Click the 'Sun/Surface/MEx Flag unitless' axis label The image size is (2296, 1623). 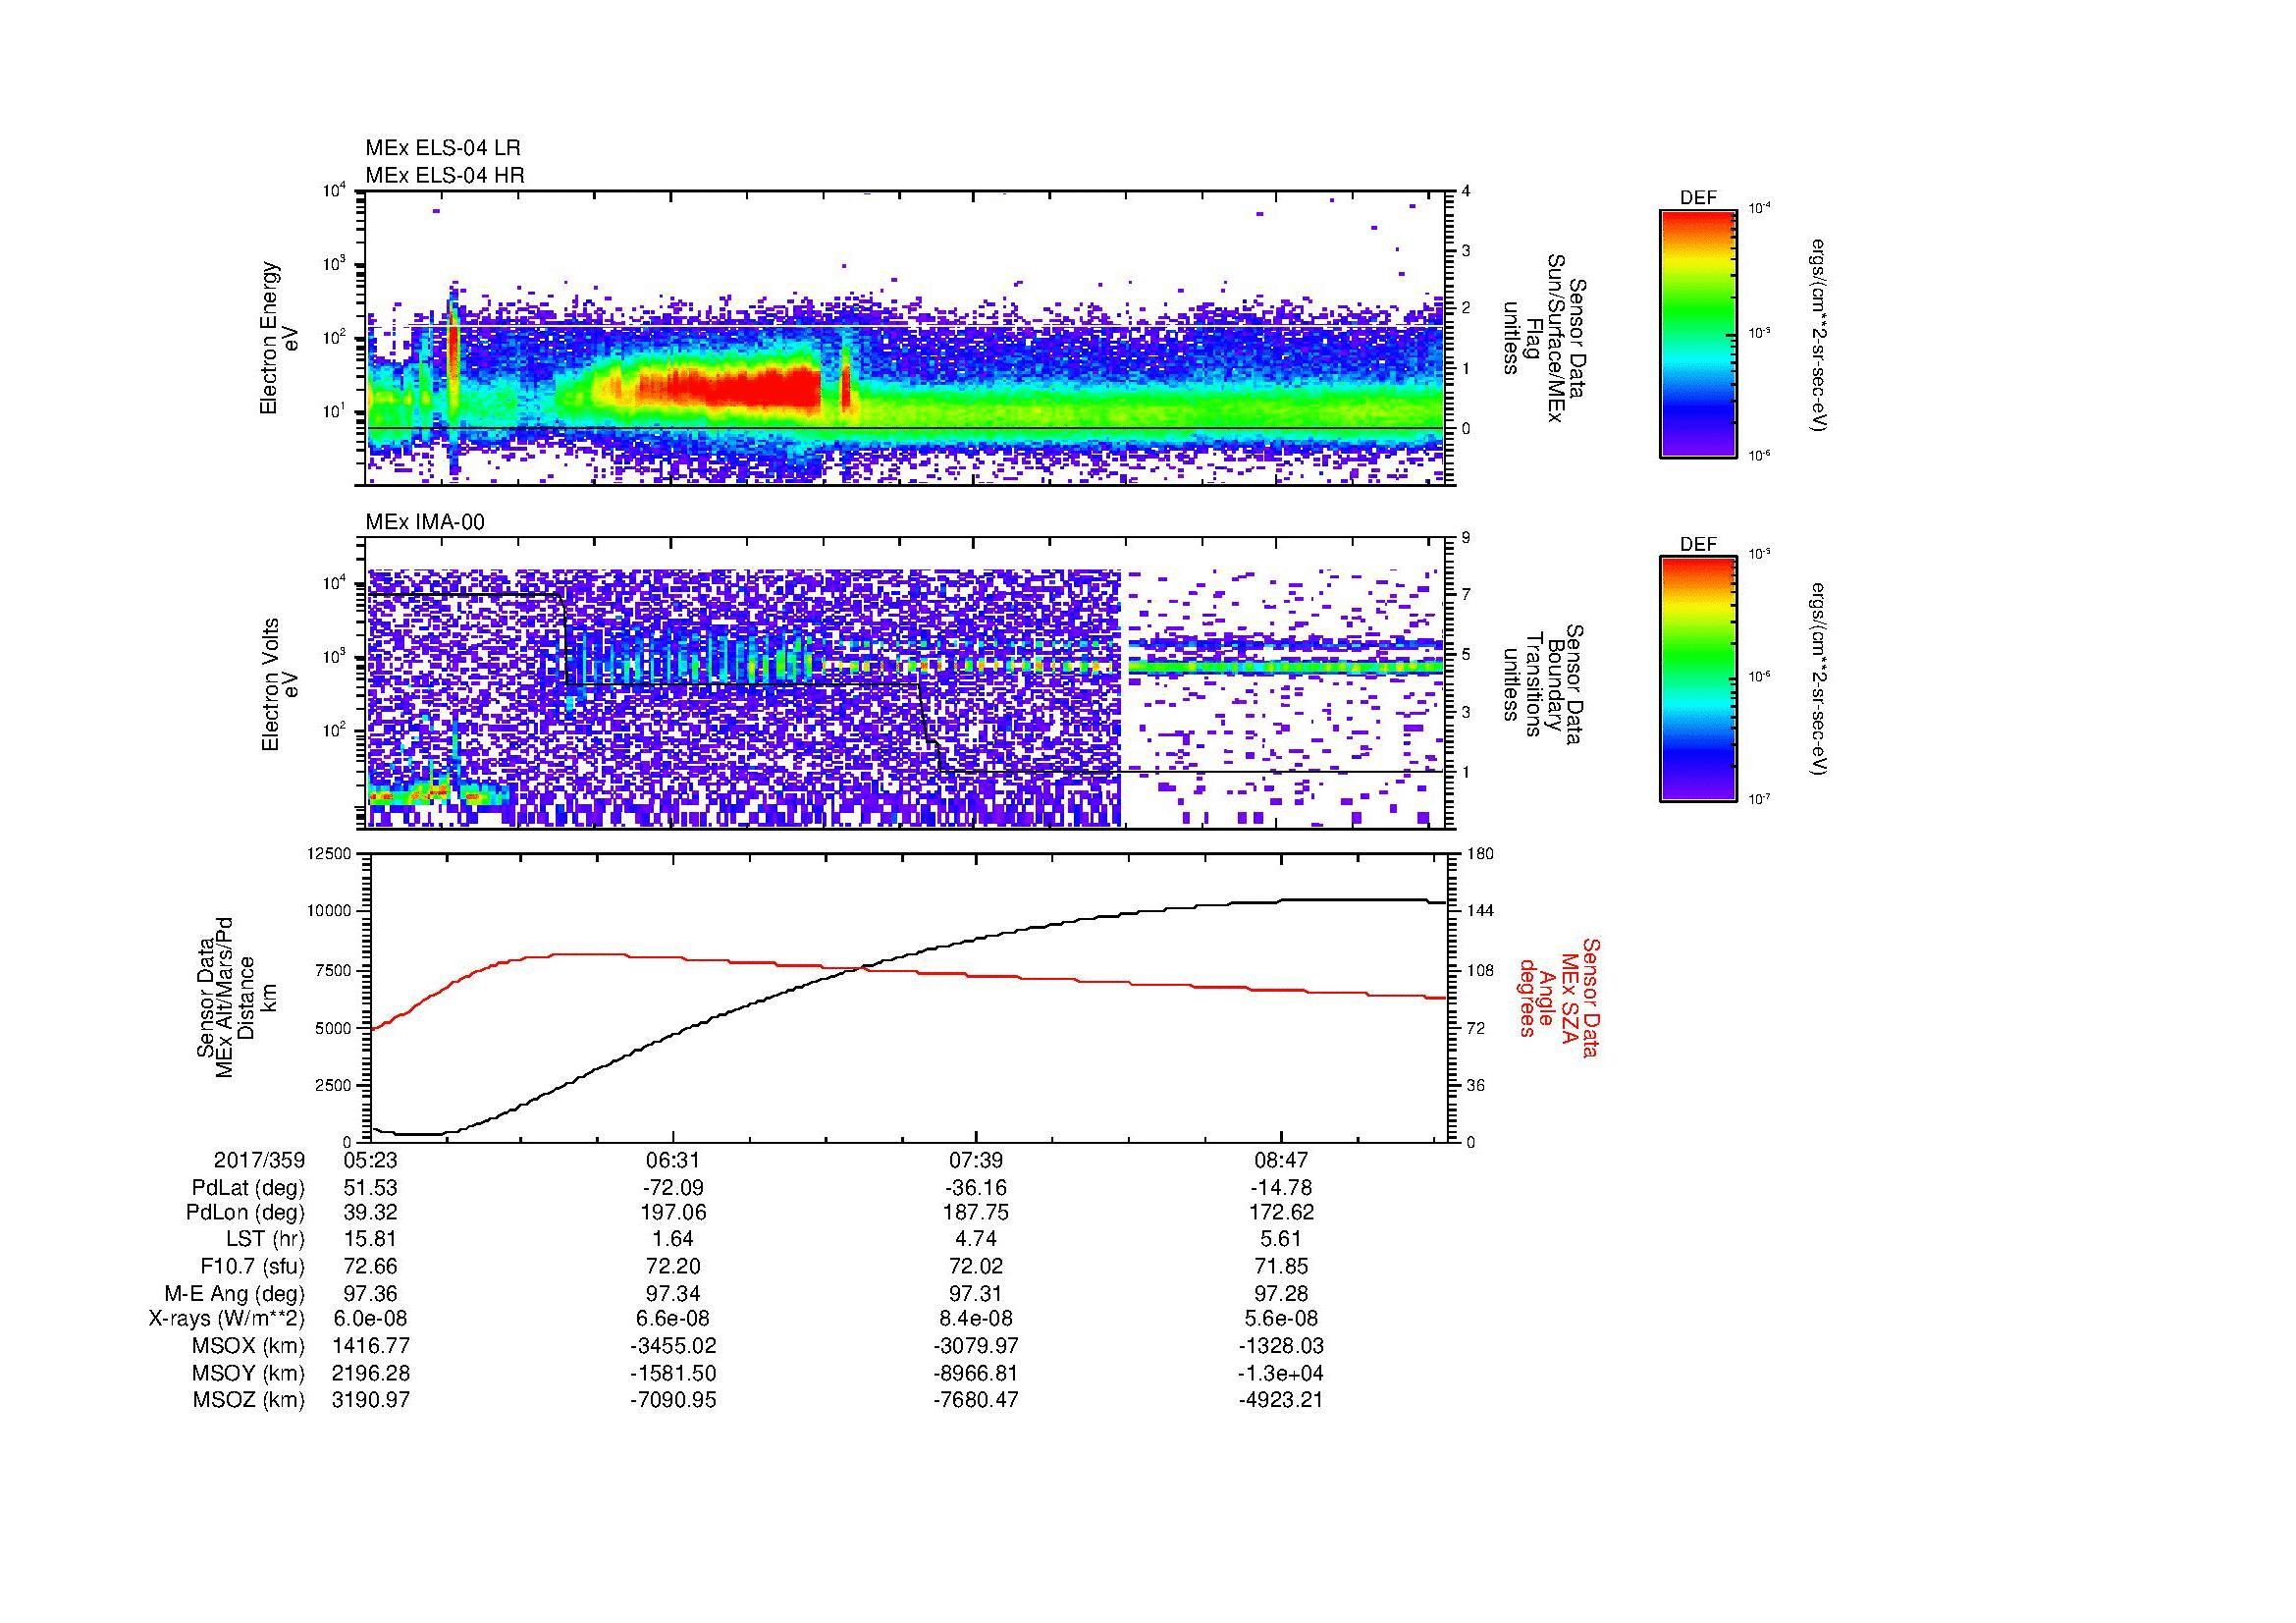(1543, 338)
